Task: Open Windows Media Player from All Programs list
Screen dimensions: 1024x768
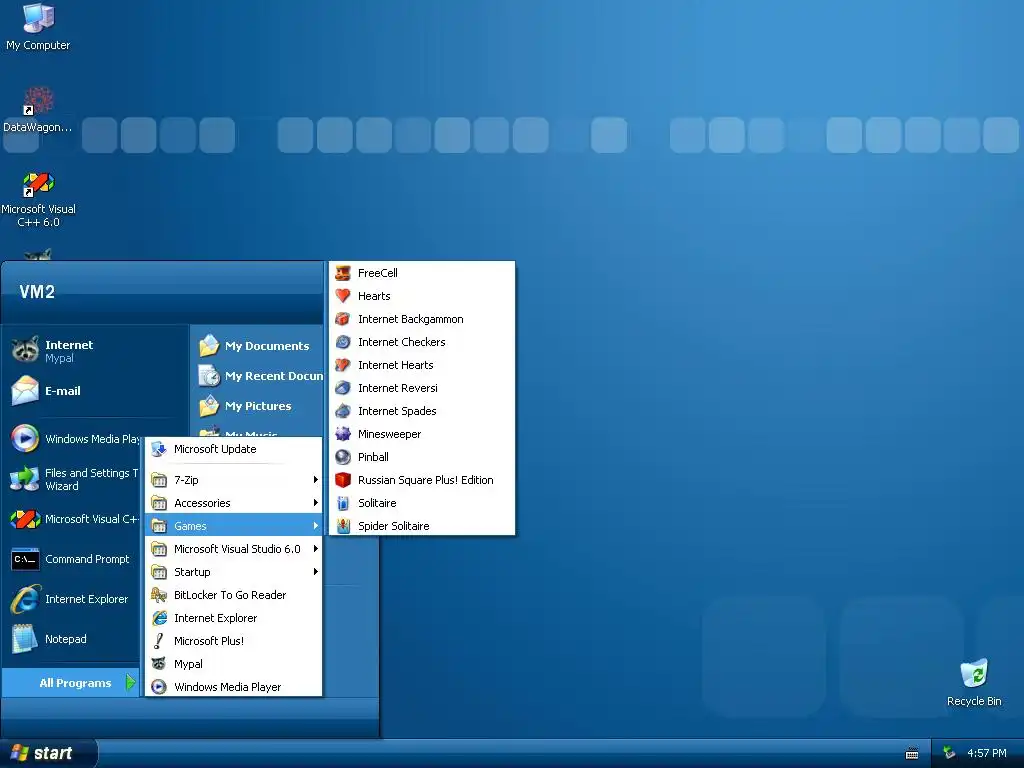Action: pyautogui.click(x=234, y=687)
